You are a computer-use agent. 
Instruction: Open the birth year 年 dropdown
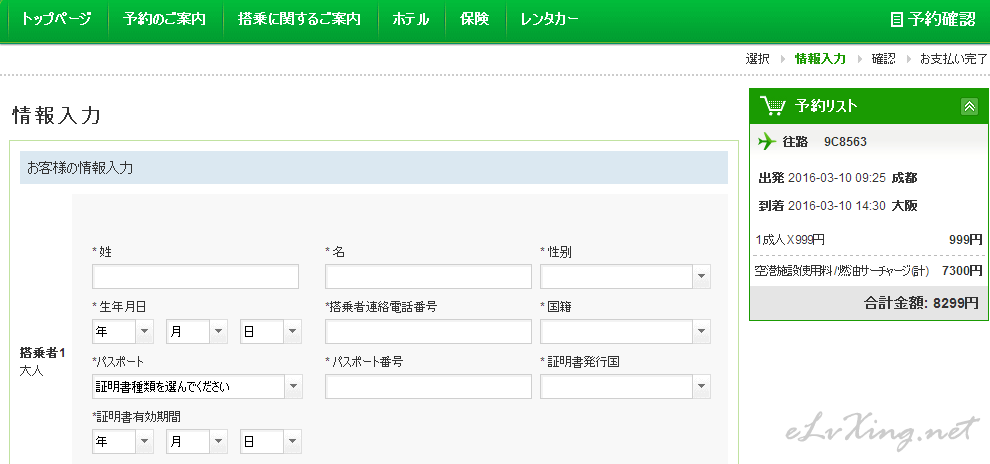point(123,332)
